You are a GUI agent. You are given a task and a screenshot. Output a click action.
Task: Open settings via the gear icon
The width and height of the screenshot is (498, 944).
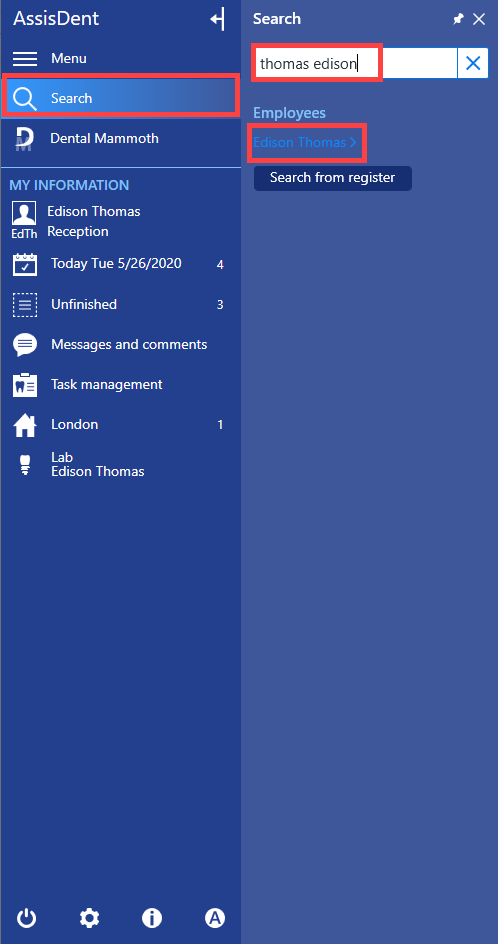[x=90, y=918]
